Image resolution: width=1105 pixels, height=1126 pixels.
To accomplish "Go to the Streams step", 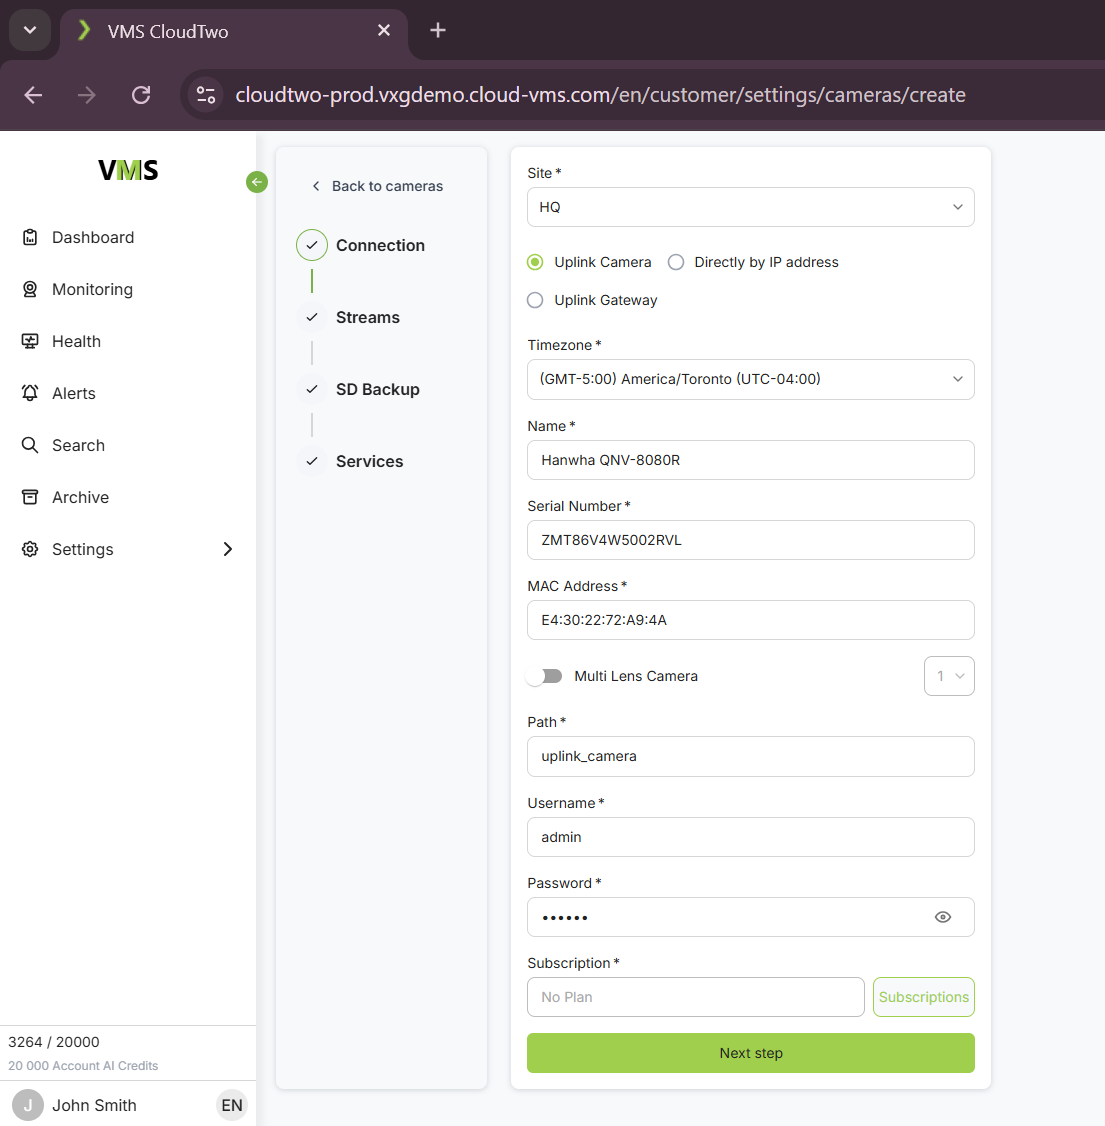I will tap(367, 317).
